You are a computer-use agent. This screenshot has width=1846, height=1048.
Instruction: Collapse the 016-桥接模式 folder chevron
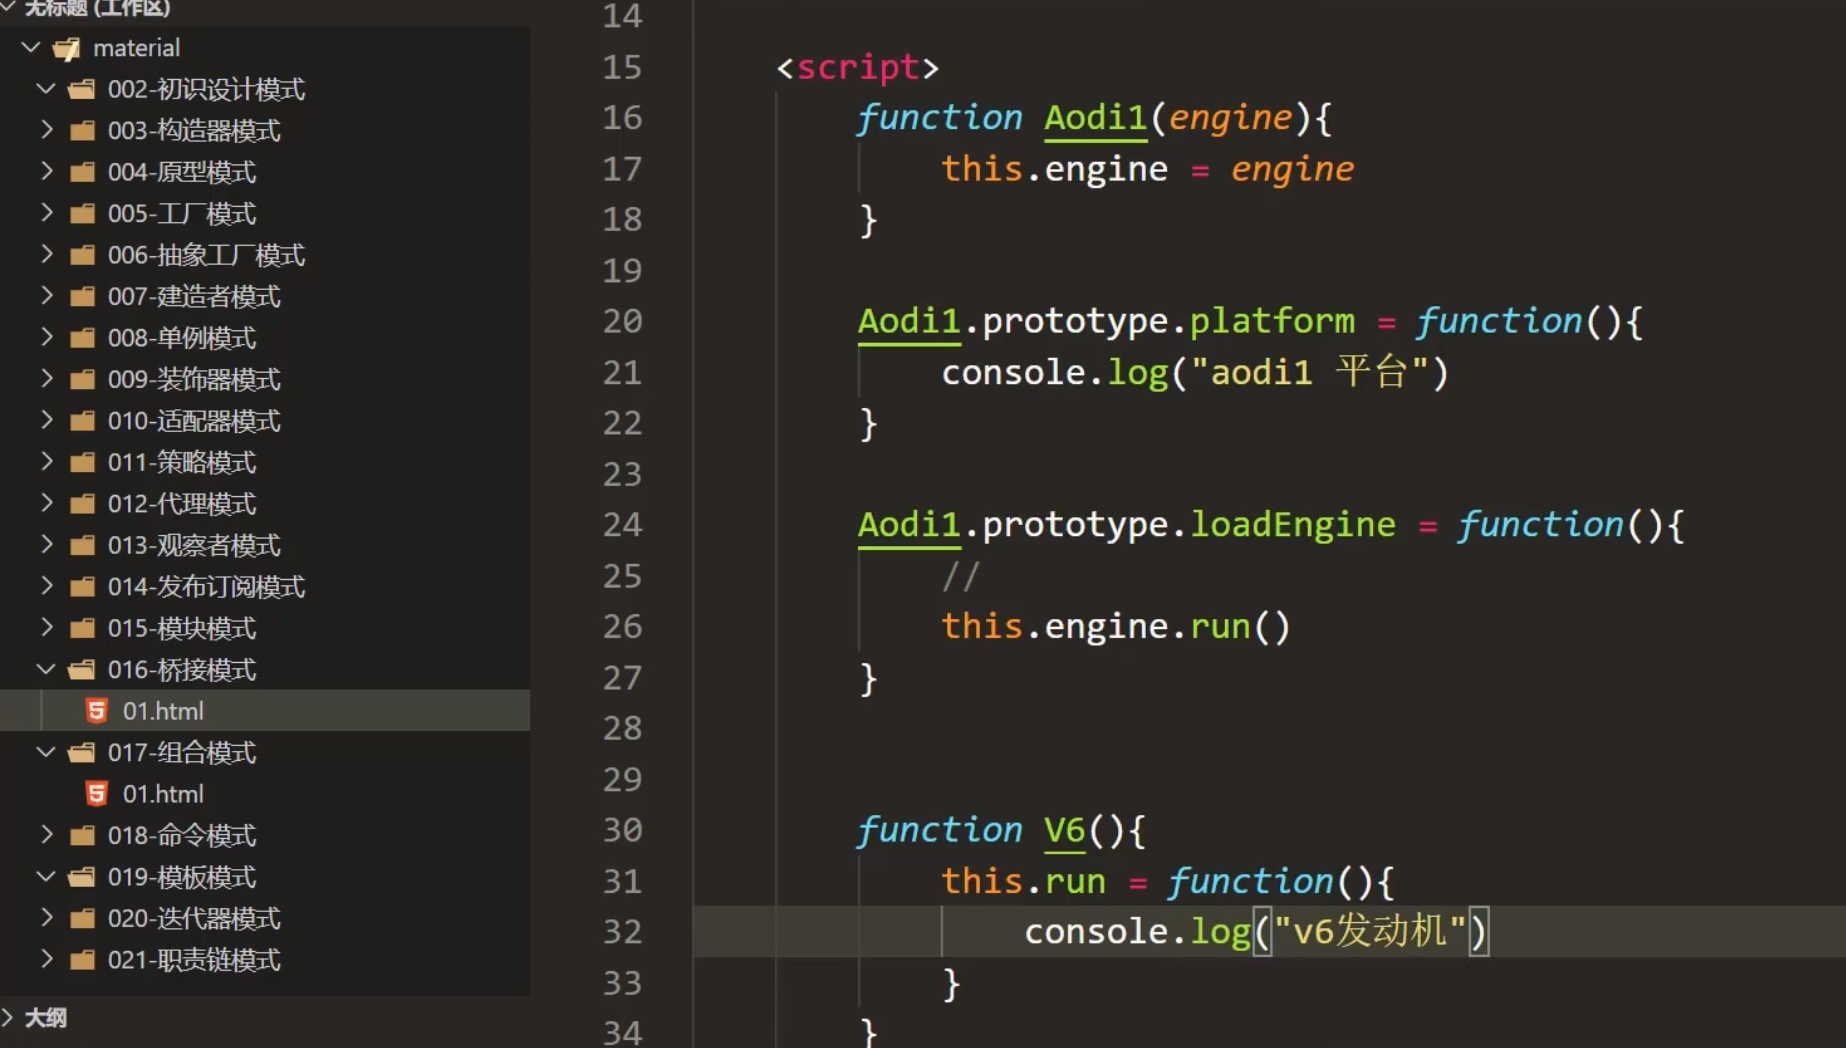pos(46,669)
